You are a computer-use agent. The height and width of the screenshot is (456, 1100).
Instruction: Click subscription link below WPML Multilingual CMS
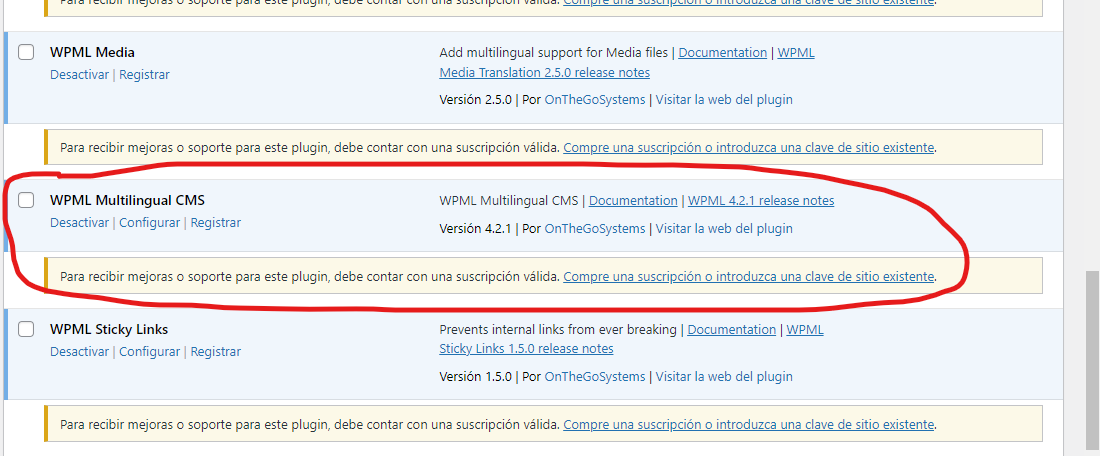pos(749,277)
